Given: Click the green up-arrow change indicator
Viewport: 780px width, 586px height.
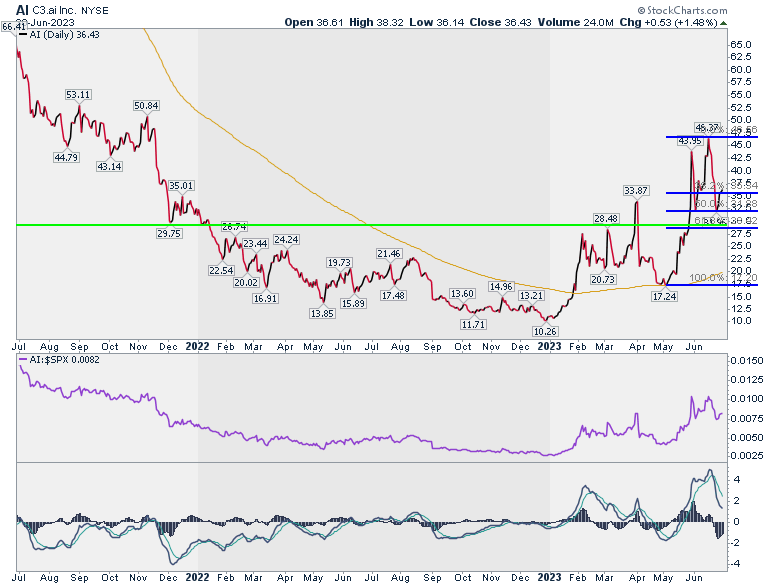Looking at the screenshot, I should tap(723, 23).
